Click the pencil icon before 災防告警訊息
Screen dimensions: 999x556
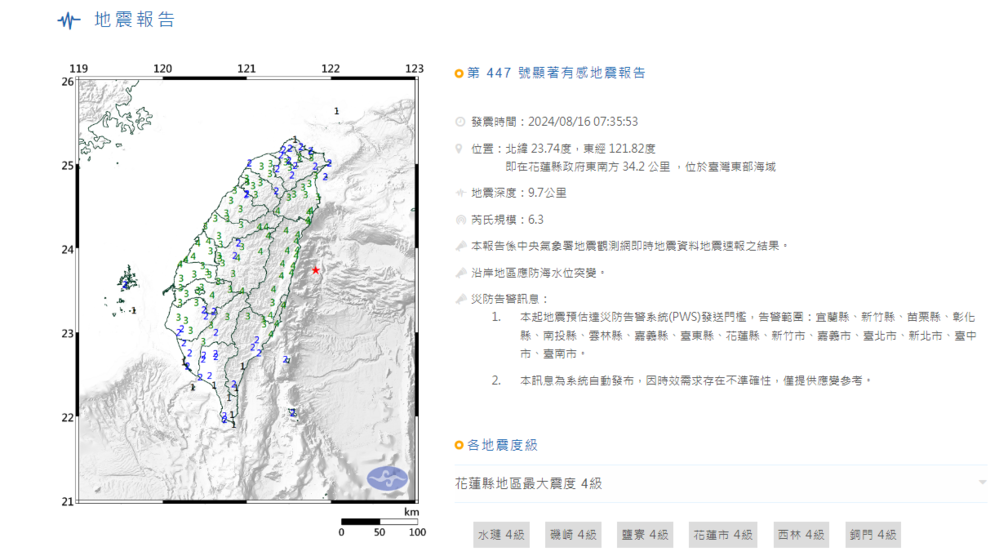click(x=461, y=299)
